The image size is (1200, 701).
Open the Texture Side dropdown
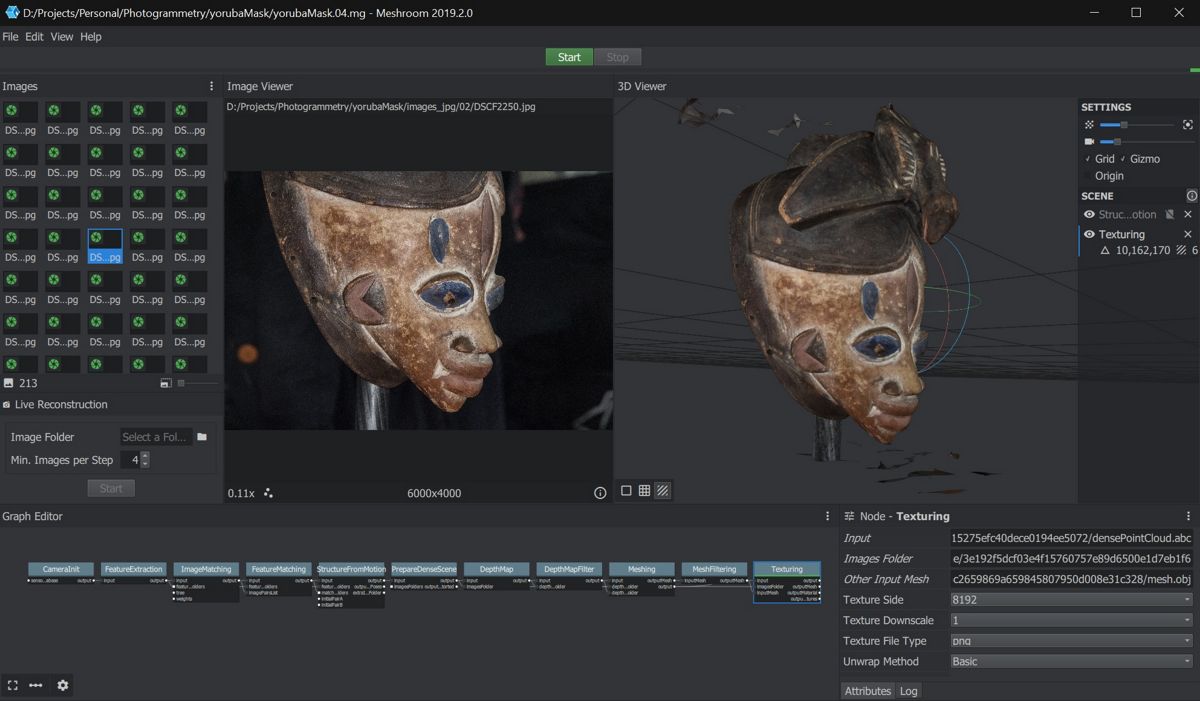click(x=1070, y=600)
